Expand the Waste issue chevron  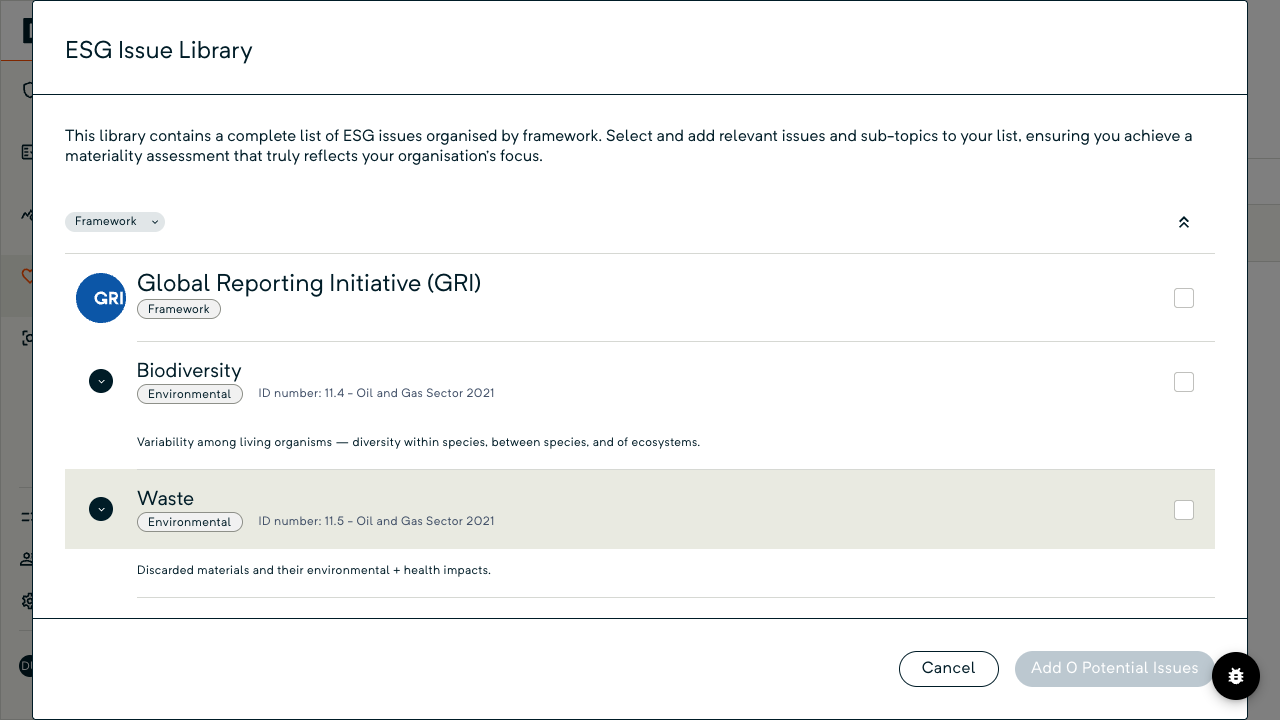(101, 509)
